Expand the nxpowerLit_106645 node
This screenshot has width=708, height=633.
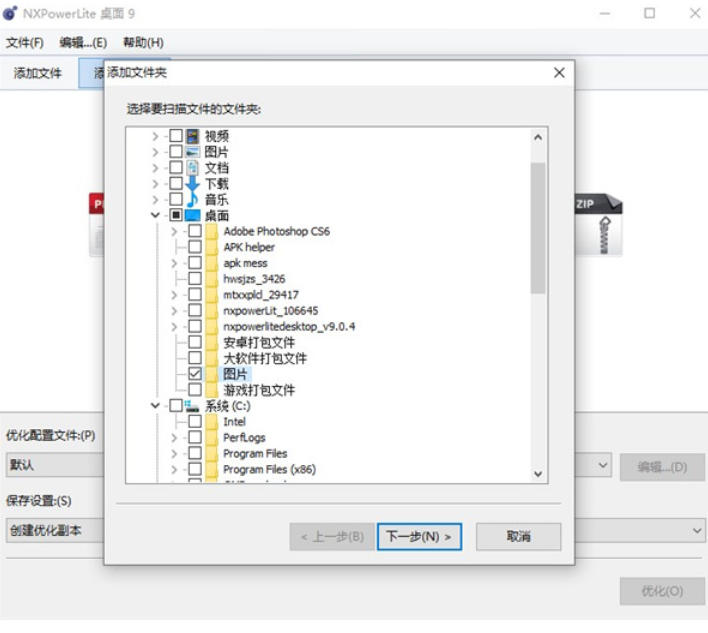click(x=174, y=310)
